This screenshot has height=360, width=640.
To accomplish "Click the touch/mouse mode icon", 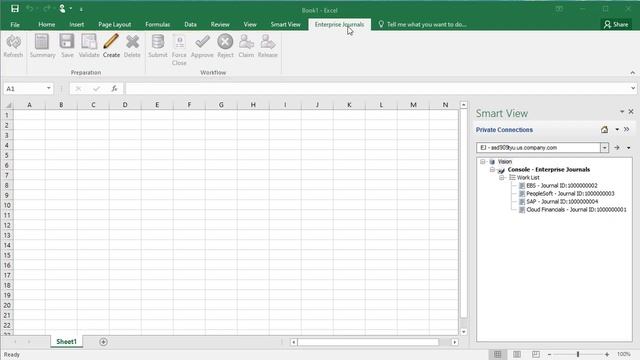I will [62, 9].
